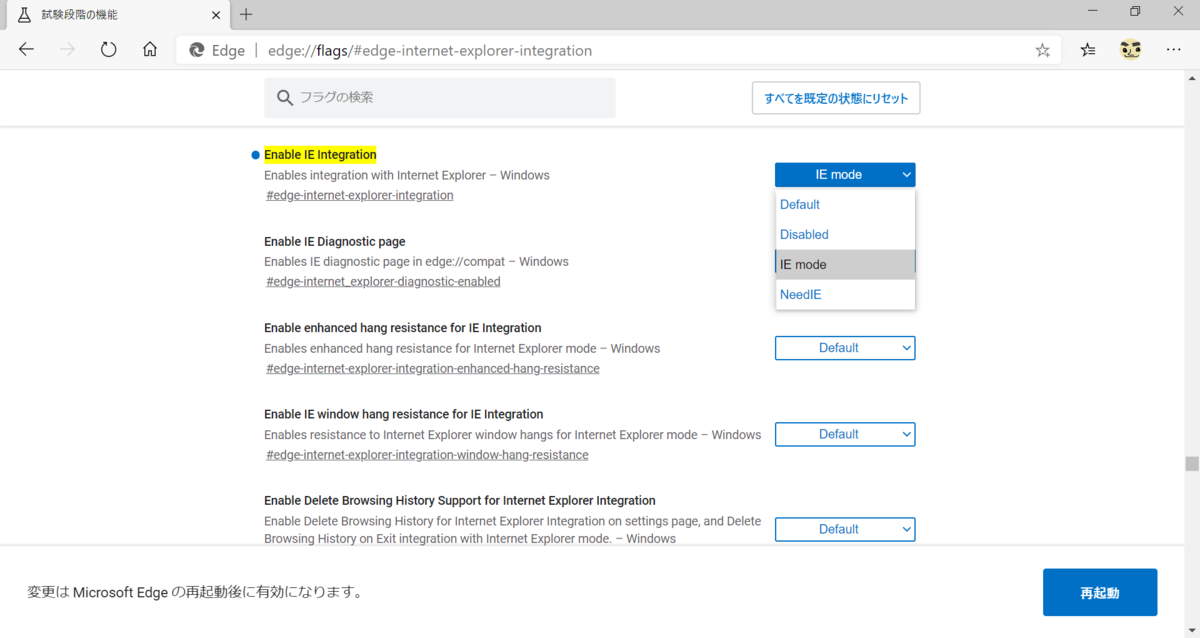The image size is (1200, 638).
Task: Click the refresh page icon
Action: click(x=109, y=50)
